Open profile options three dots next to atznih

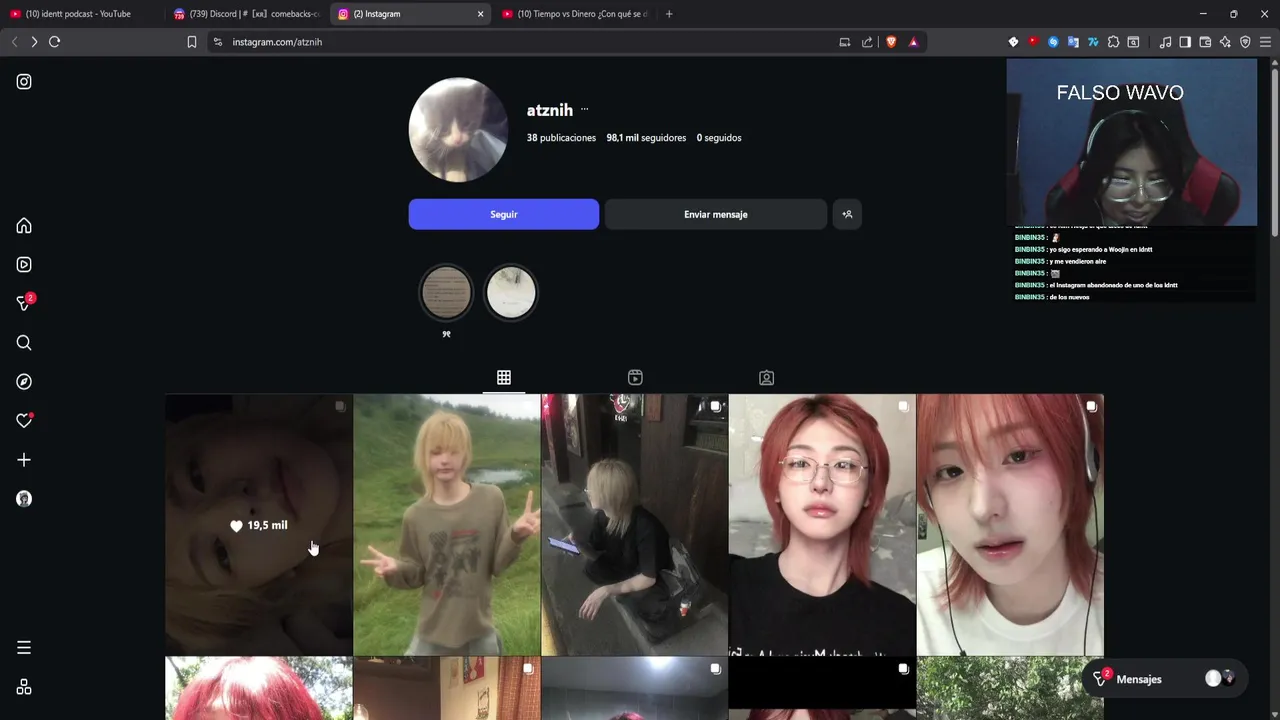[585, 110]
